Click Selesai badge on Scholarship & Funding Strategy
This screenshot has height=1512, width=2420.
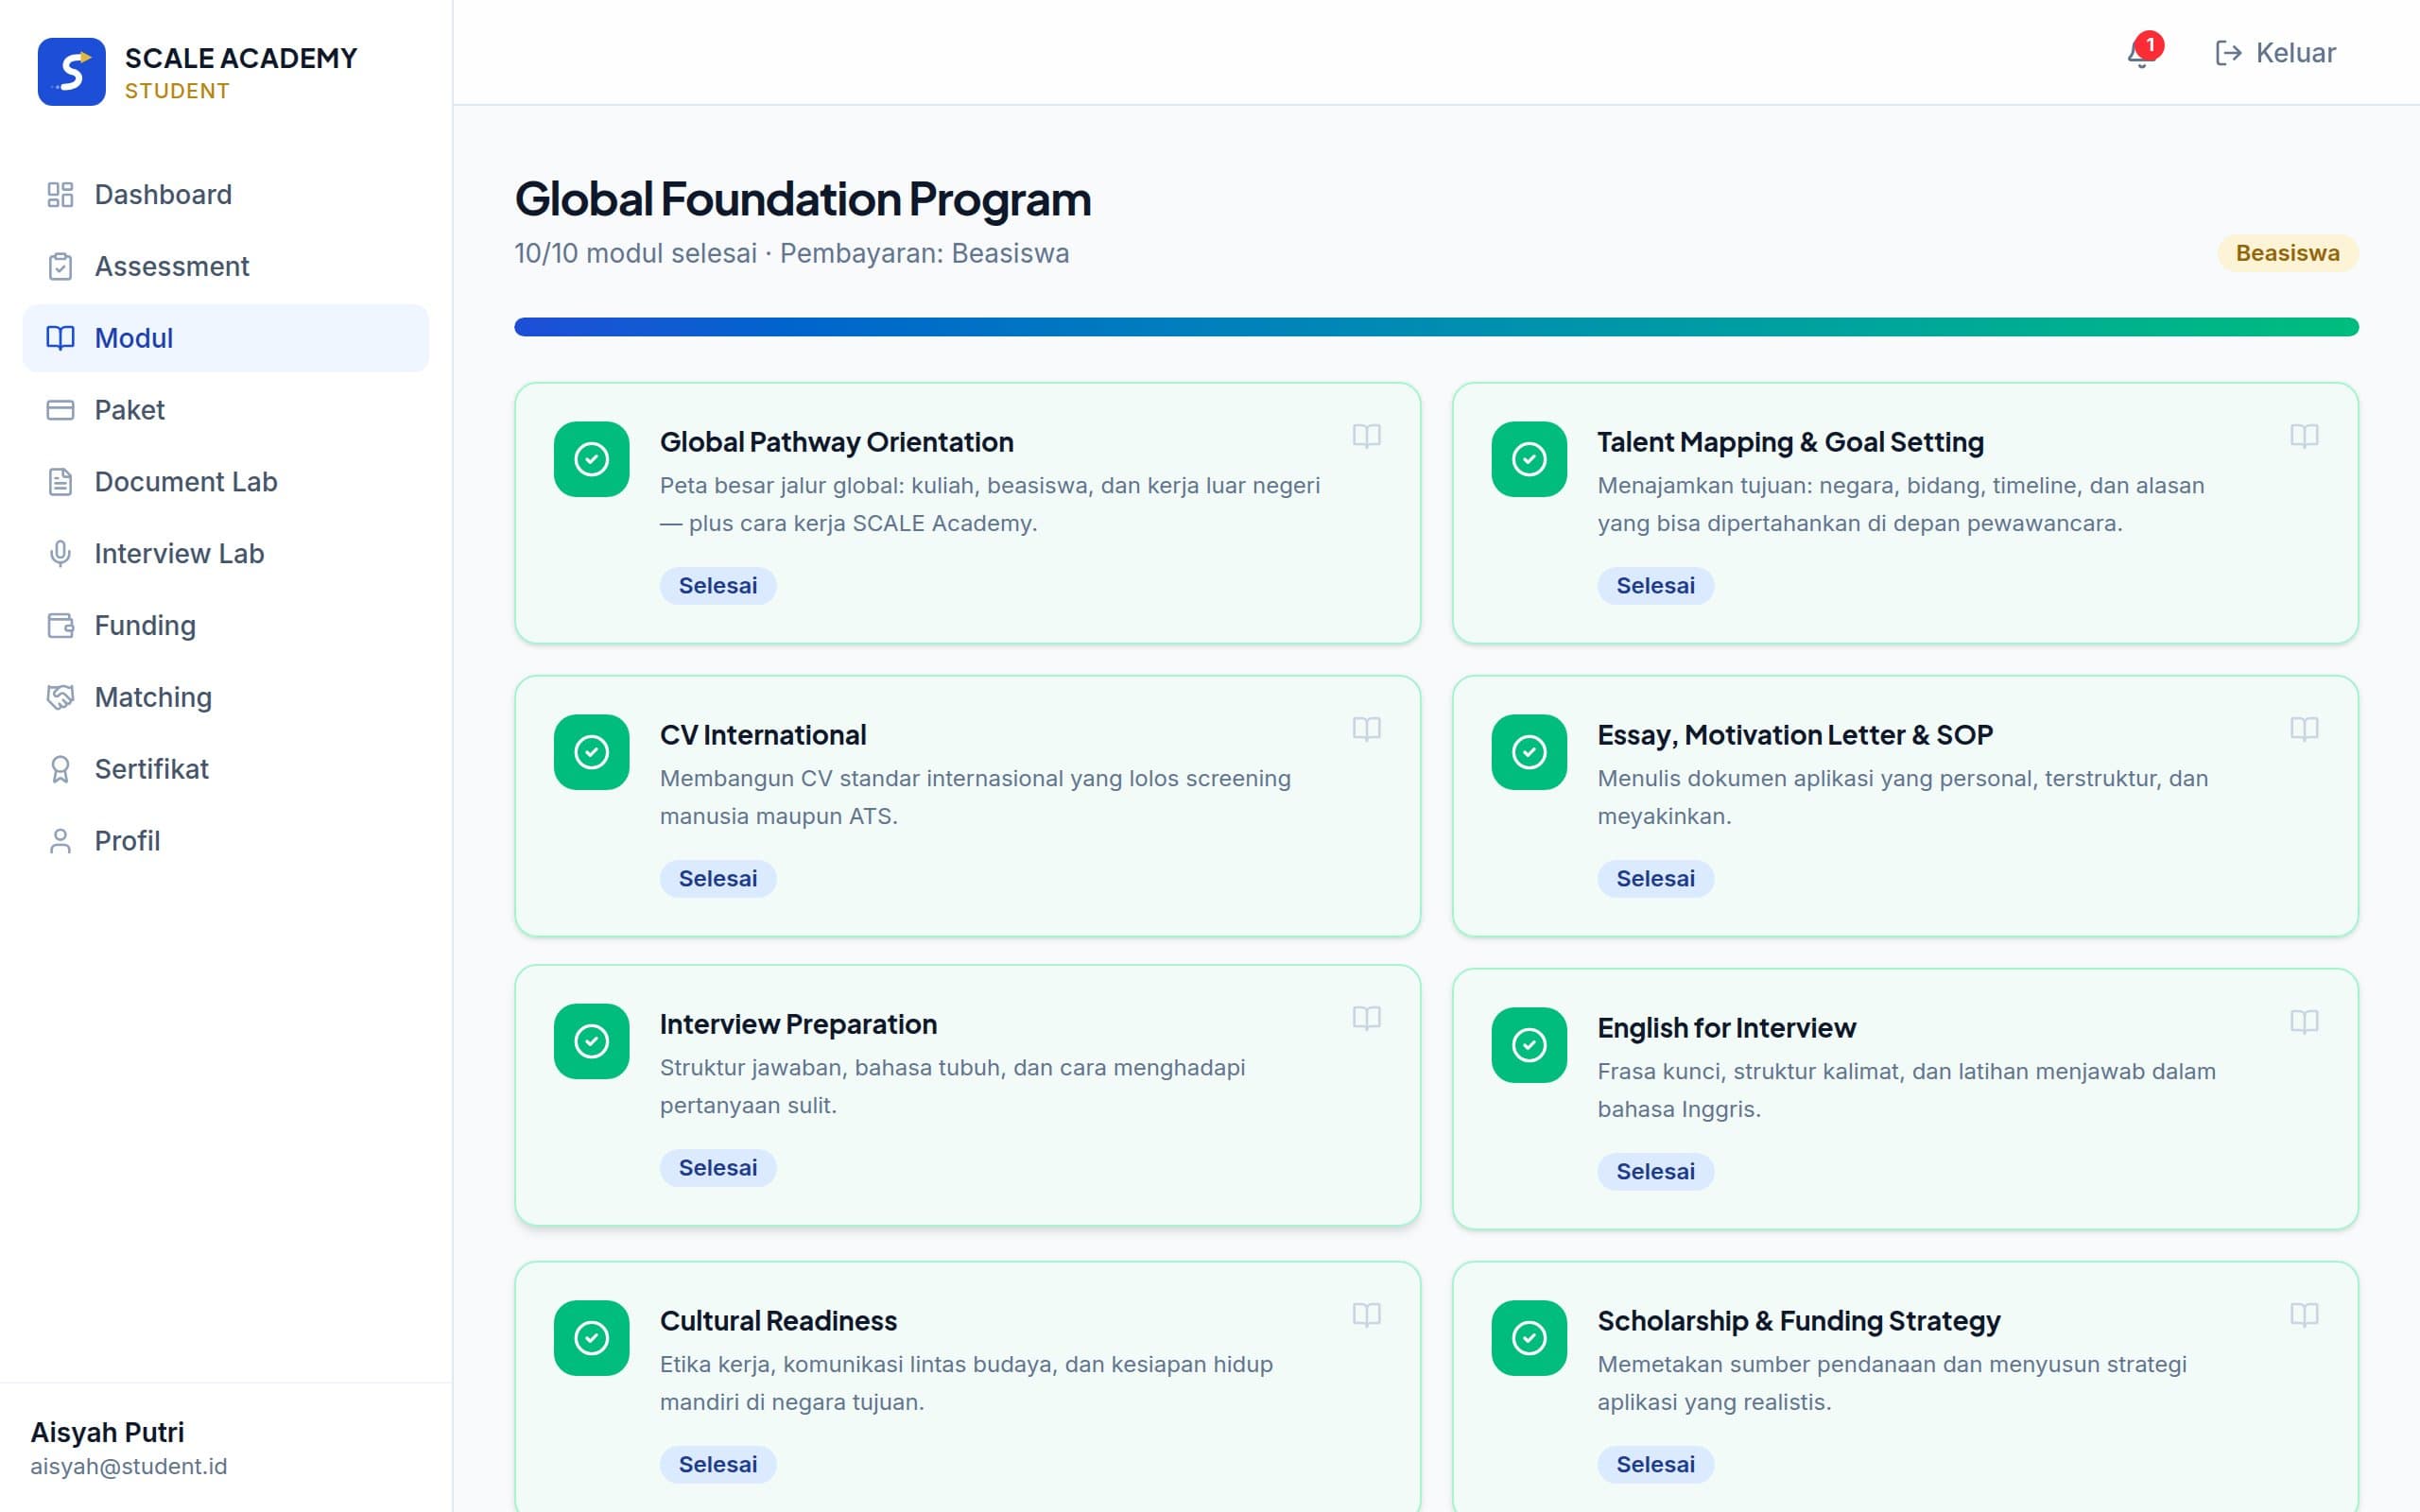pos(1655,1465)
